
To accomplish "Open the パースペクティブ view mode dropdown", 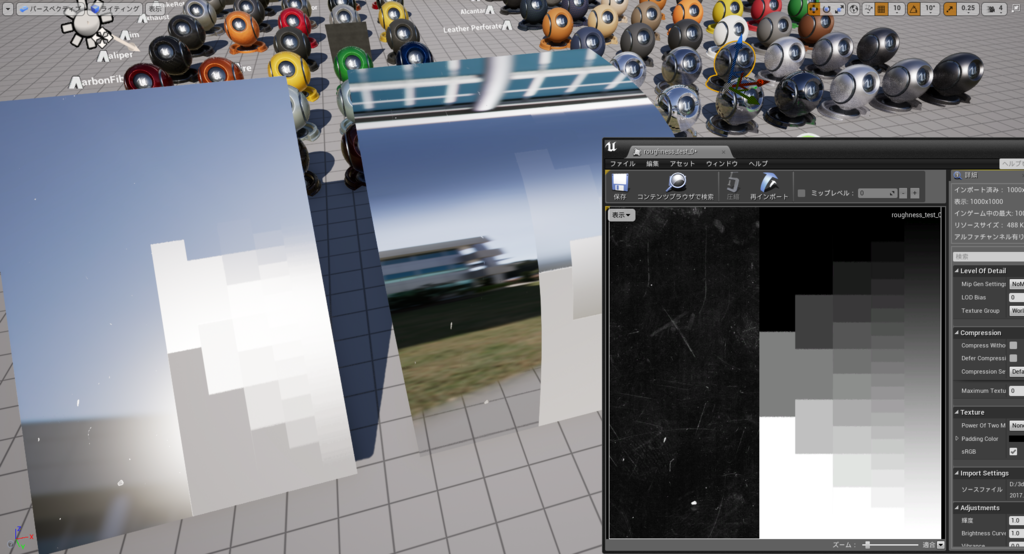I will point(51,9).
